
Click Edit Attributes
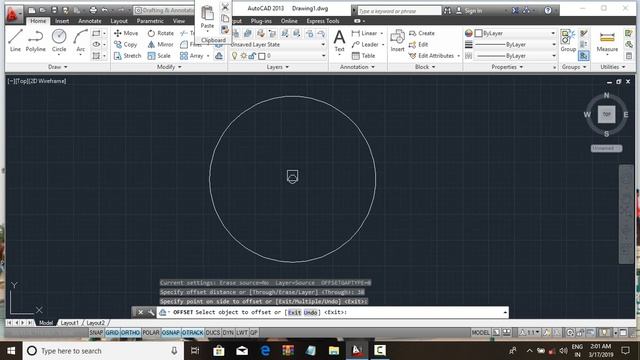pyautogui.click(x=431, y=56)
